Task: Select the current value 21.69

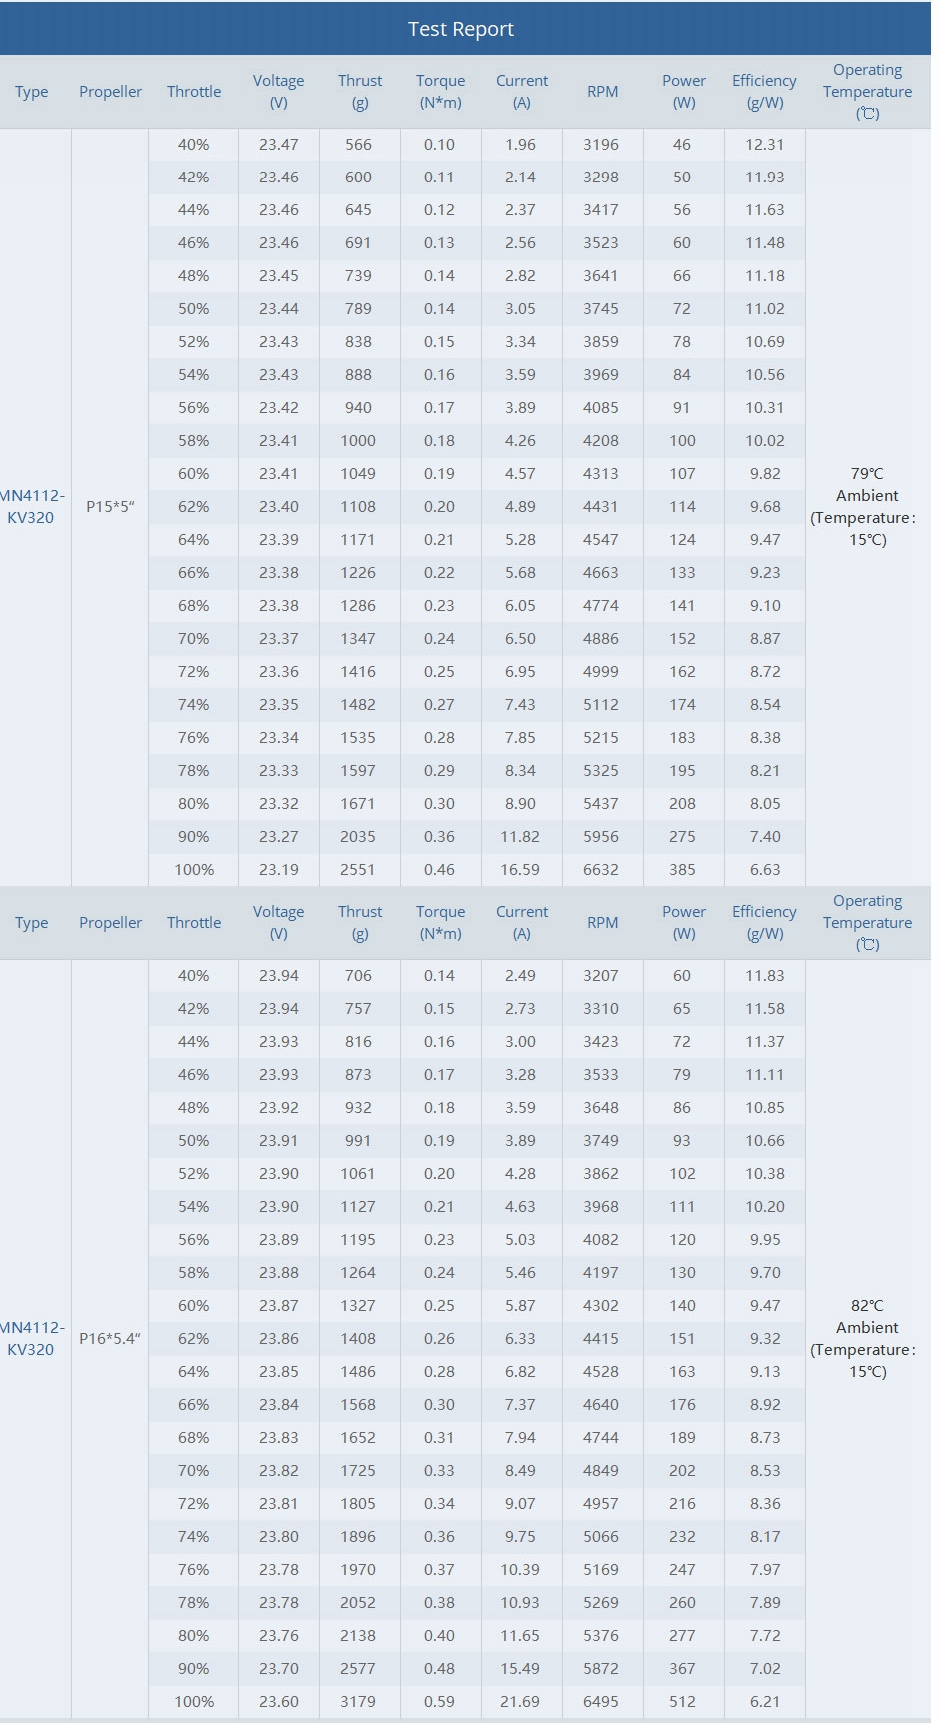Action: coord(520,1701)
